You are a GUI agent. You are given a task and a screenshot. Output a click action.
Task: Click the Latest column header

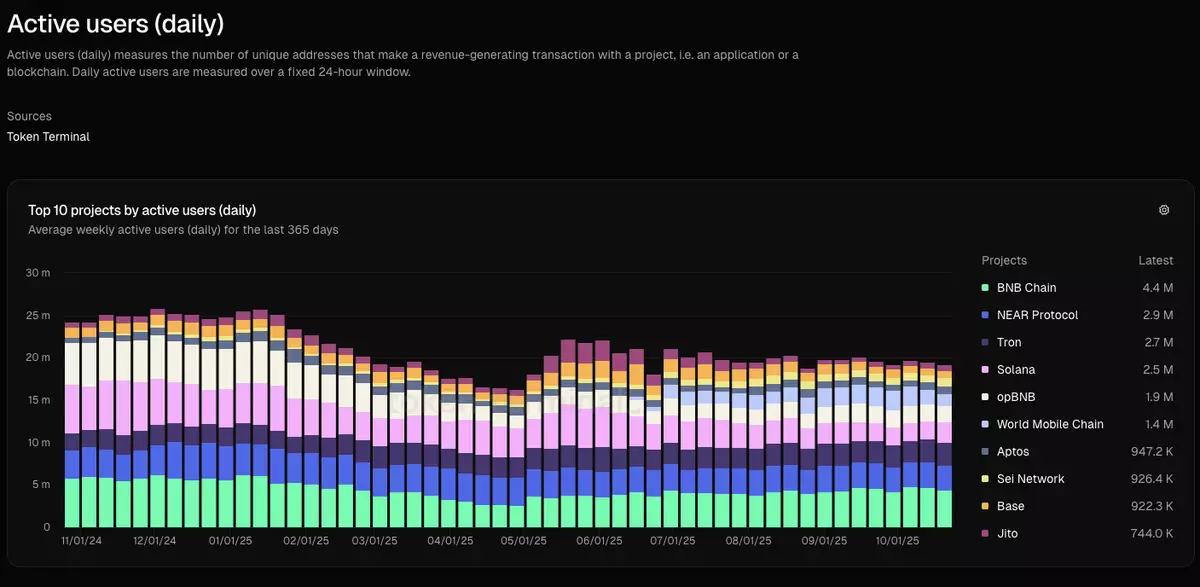(x=1155, y=260)
